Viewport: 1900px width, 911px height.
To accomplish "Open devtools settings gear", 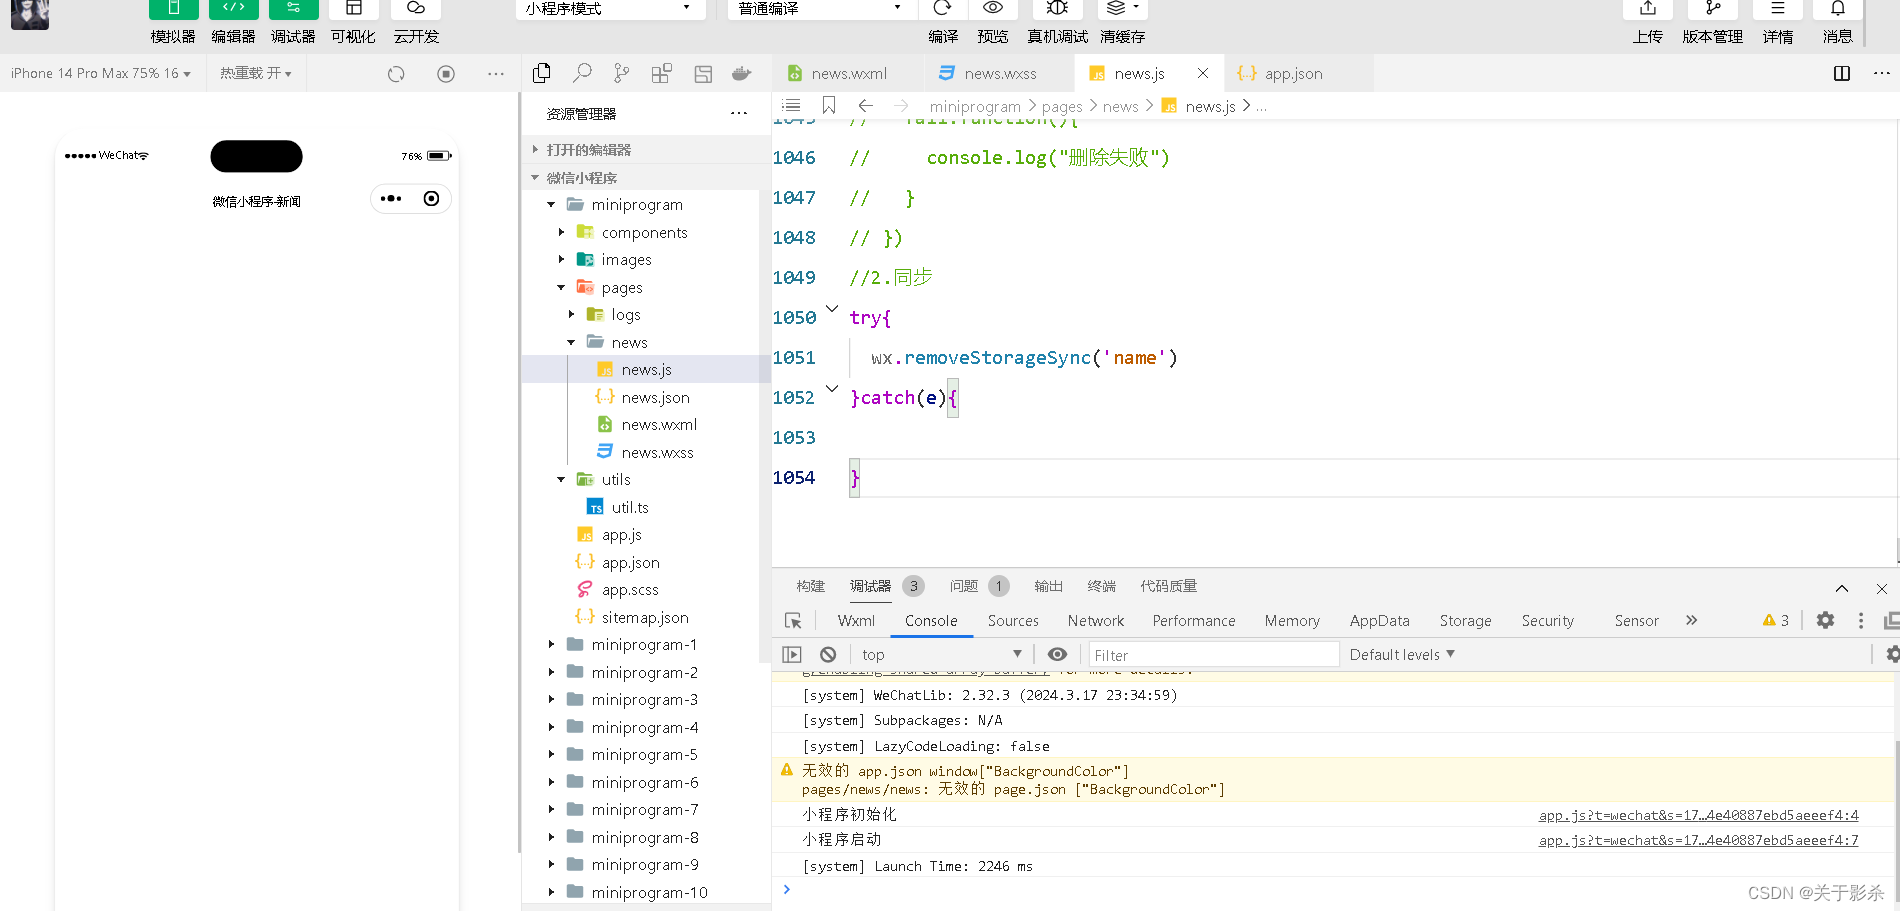I will [1825, 620].
